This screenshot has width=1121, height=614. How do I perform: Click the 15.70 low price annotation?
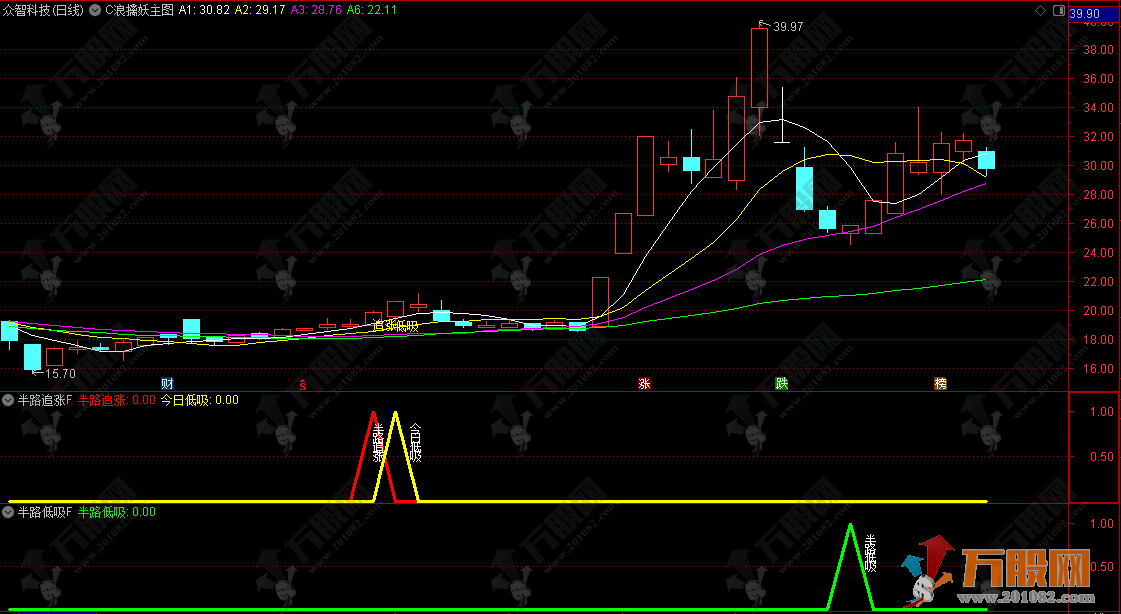click(x=60, y=373)
